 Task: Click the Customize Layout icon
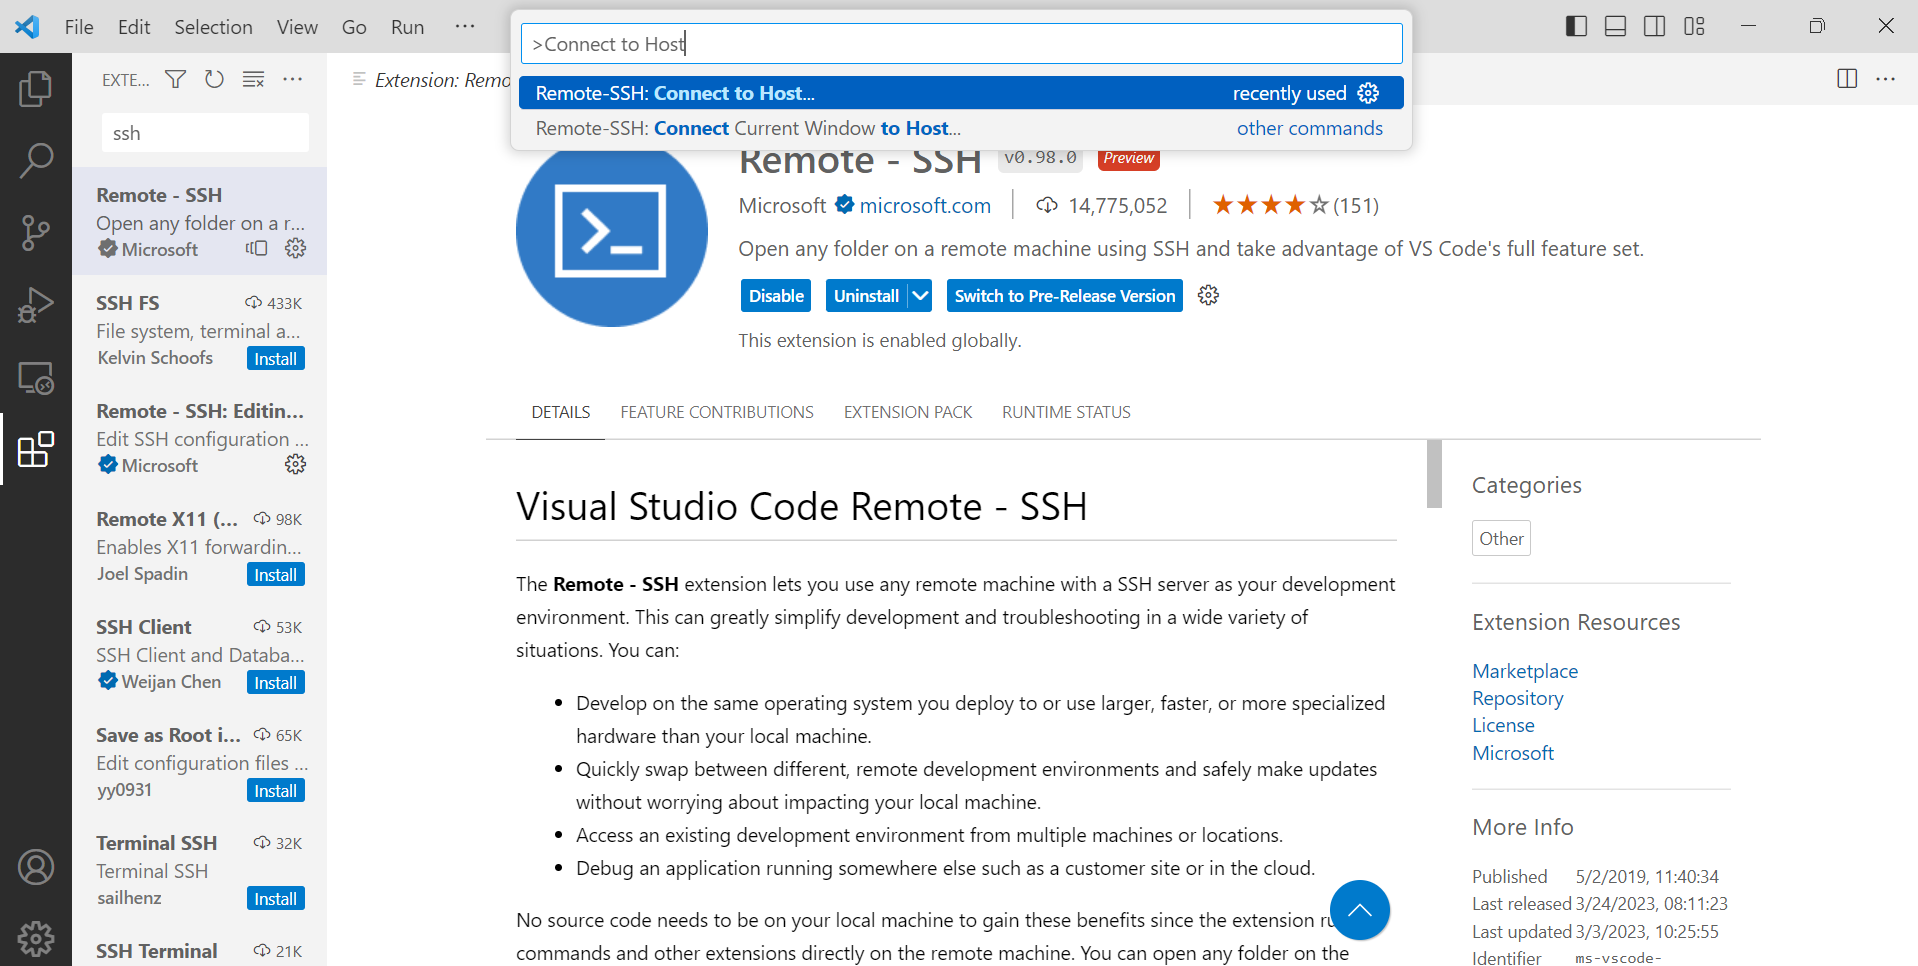[1694, 26]
